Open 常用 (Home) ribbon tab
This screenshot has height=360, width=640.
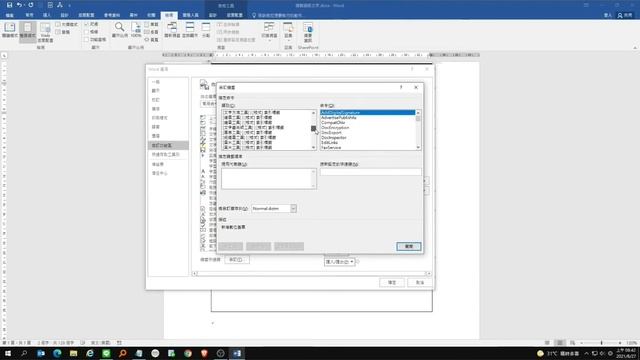(29, 15)
